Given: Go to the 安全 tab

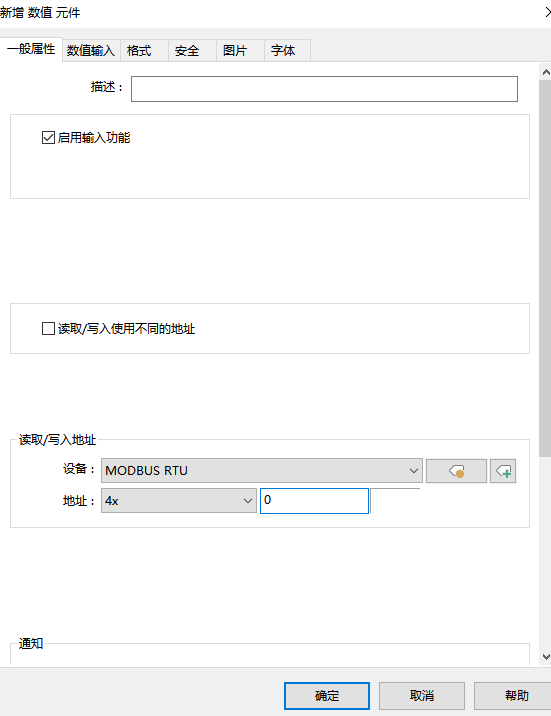Looking at the screenshot, I should tap(192, 50).
